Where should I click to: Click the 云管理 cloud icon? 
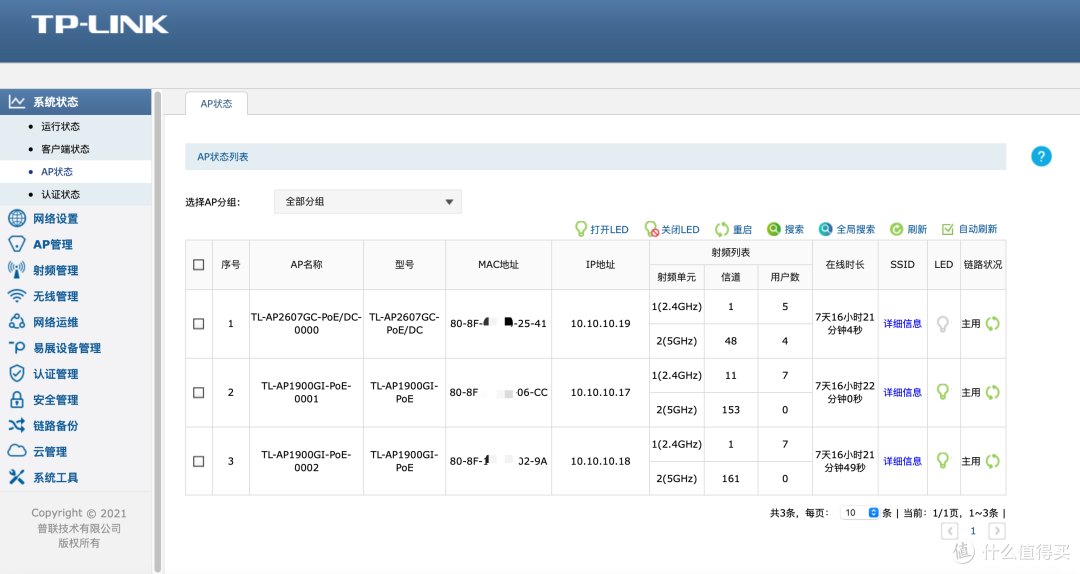(x=17, y=451)
